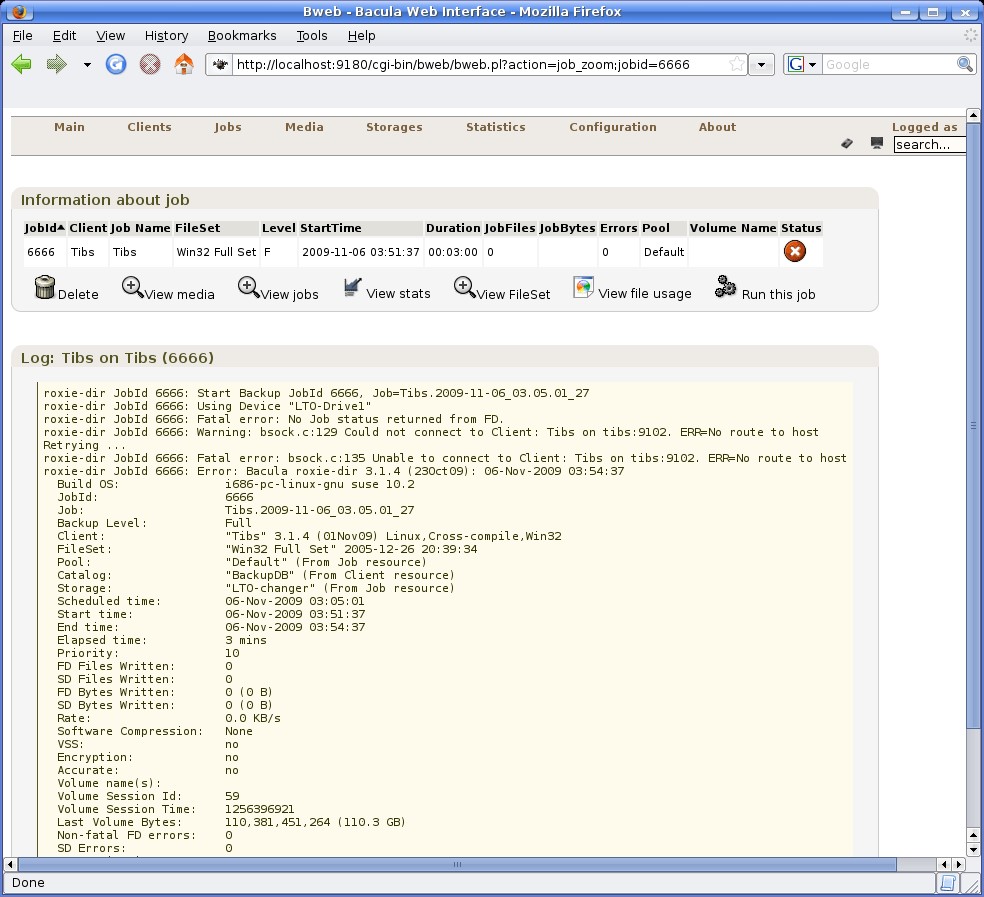
Task: Go to Firefox home page icon
Action: point(184,65)
